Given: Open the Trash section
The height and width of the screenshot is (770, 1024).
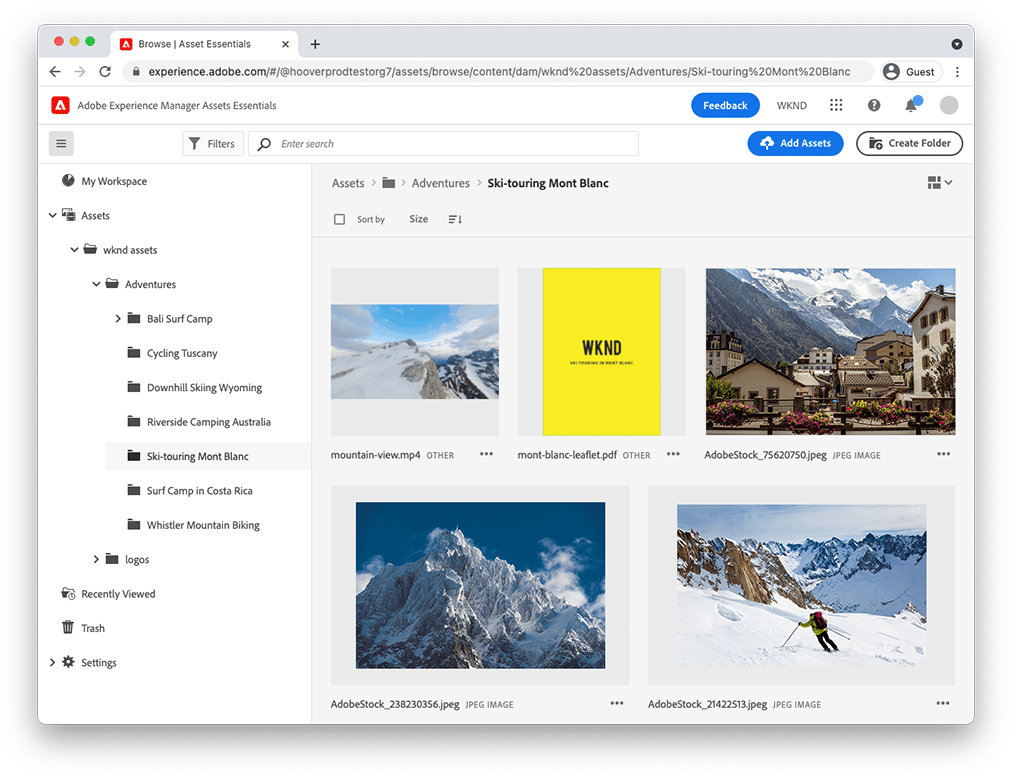Looking at the screenshot, I should (93, 627).
